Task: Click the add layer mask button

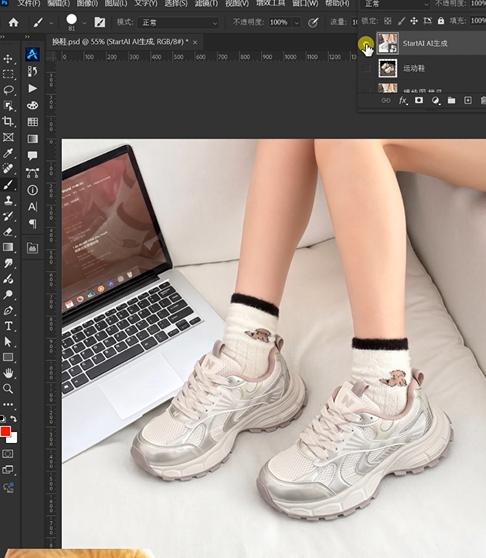Action: [419, 100]
